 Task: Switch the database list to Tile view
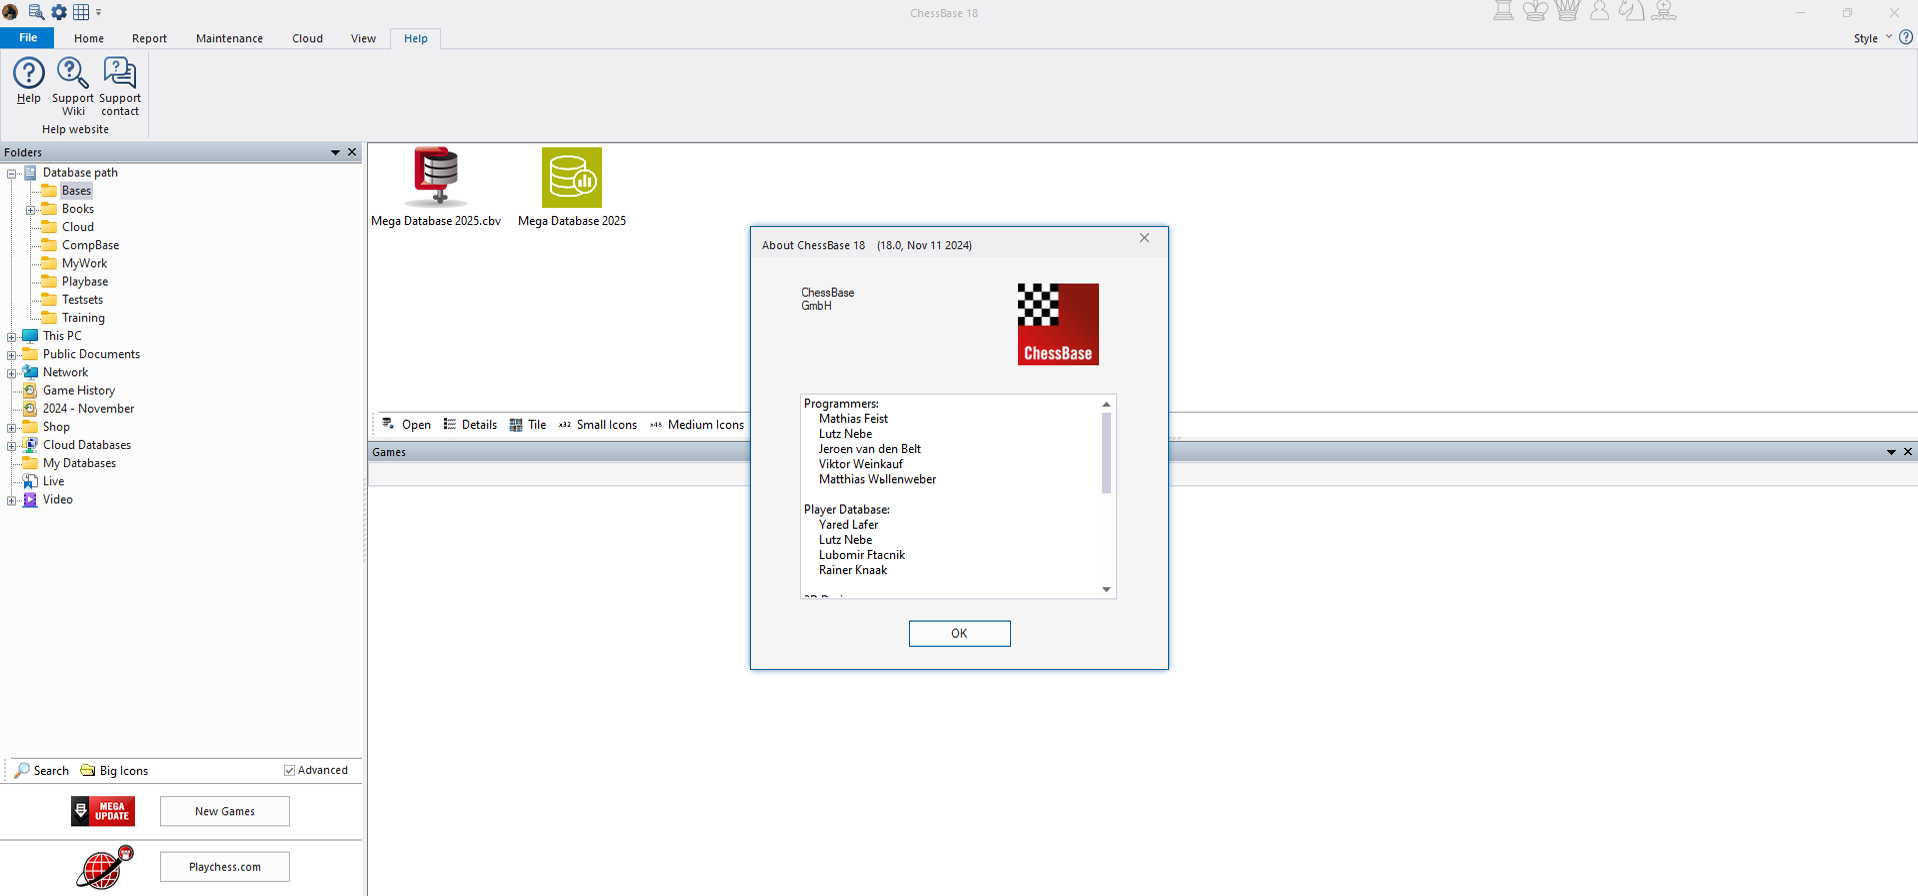(528, 425)
